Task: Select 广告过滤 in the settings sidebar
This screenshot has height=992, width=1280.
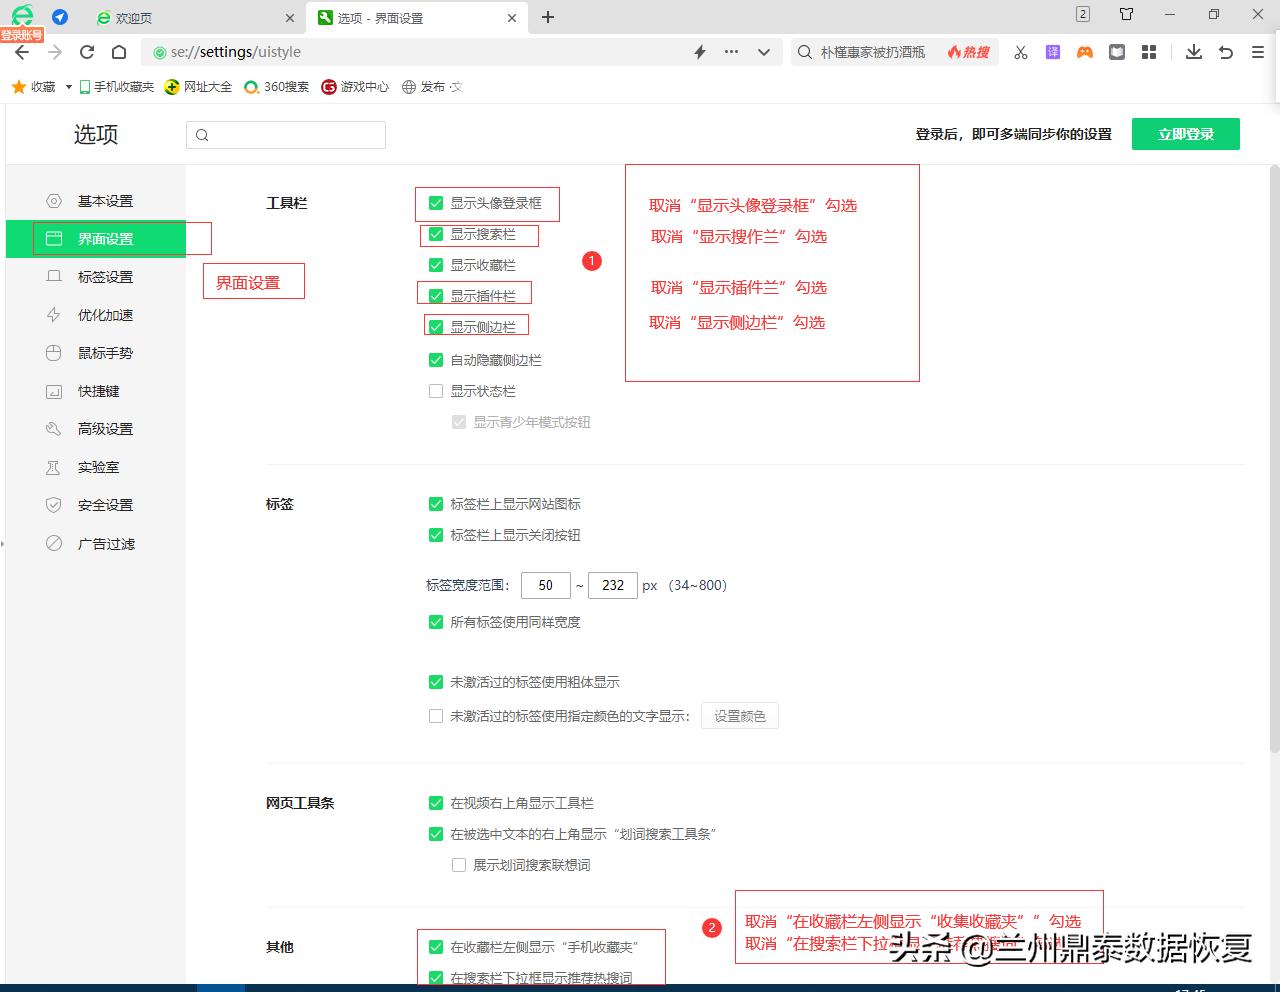Action: coord(105,543)
